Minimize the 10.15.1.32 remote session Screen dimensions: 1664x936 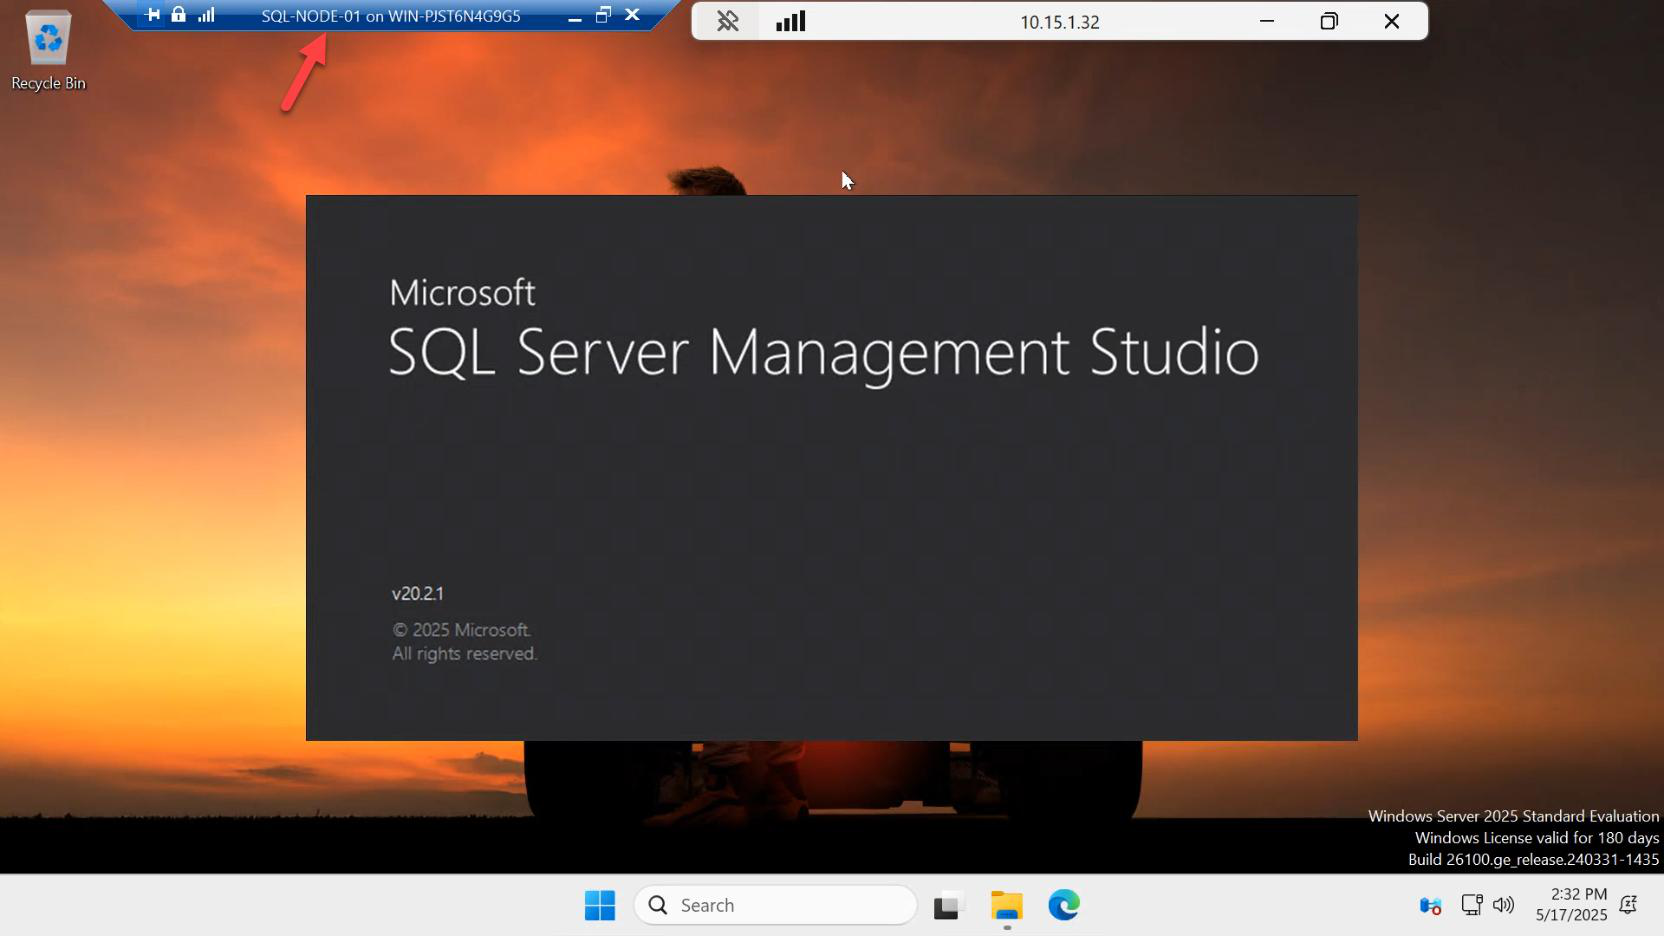point(1267,21)
